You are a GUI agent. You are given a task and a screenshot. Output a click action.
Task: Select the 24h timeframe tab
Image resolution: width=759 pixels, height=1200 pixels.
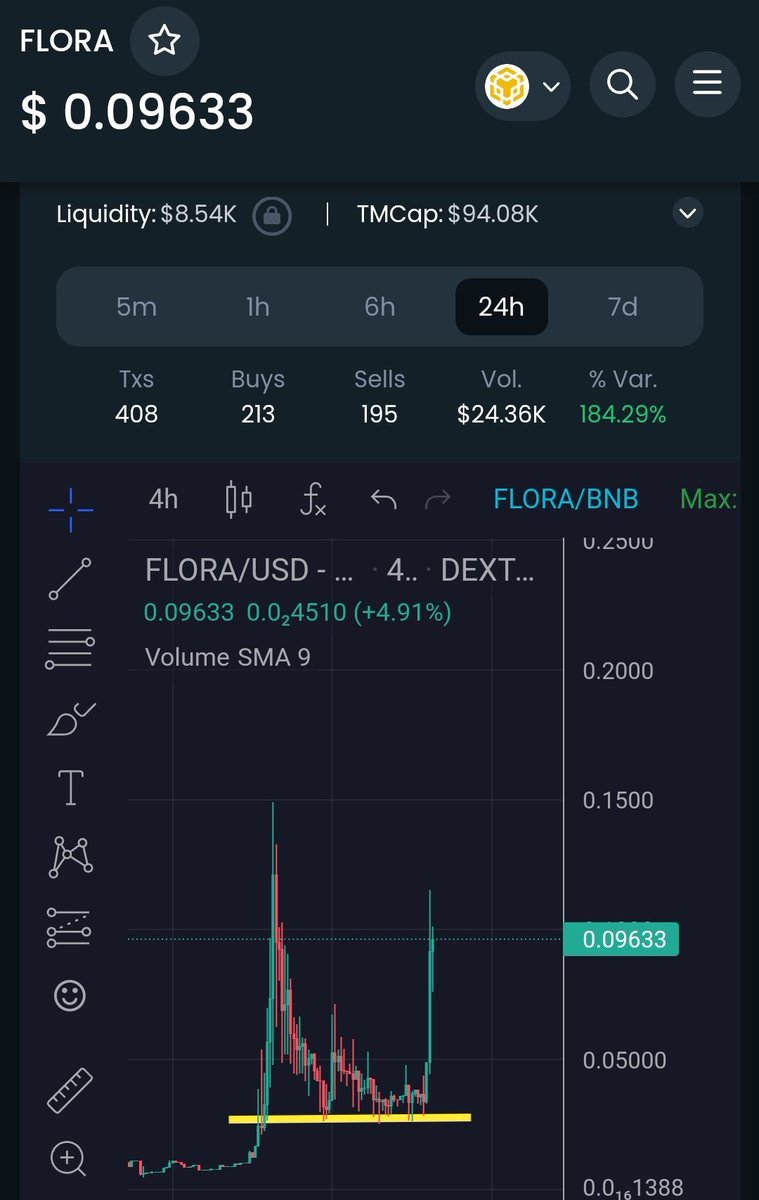tap(501, 306)
